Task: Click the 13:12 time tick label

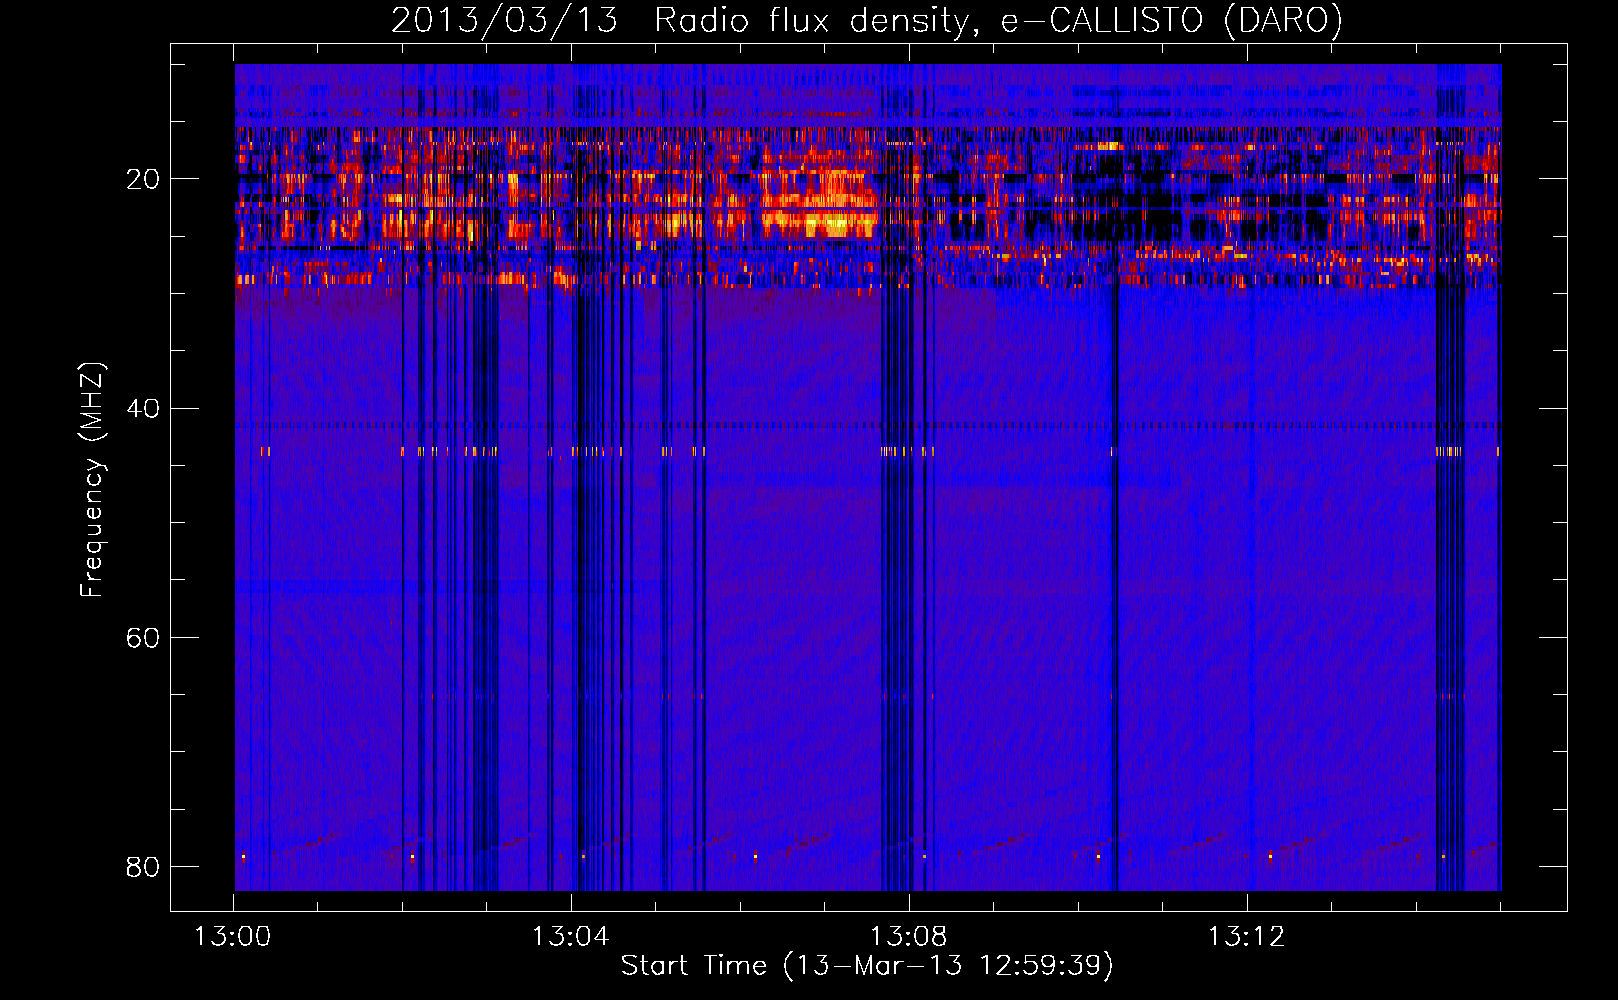Action: 1246,937
